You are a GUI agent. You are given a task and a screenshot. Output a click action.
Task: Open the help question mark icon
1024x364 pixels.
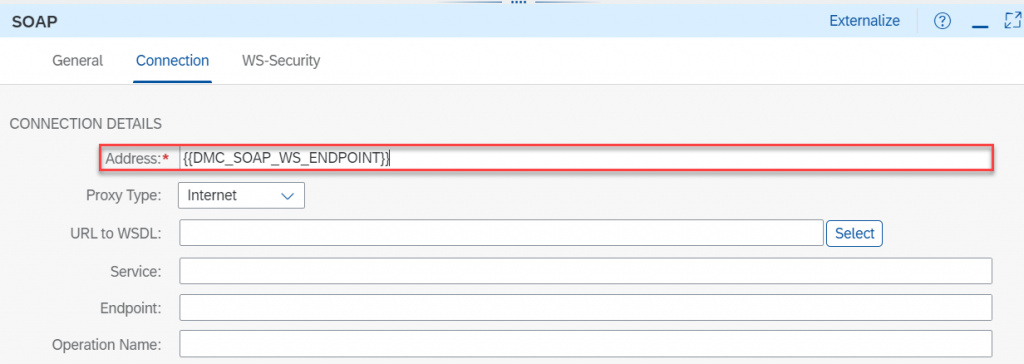pos(941,22)
